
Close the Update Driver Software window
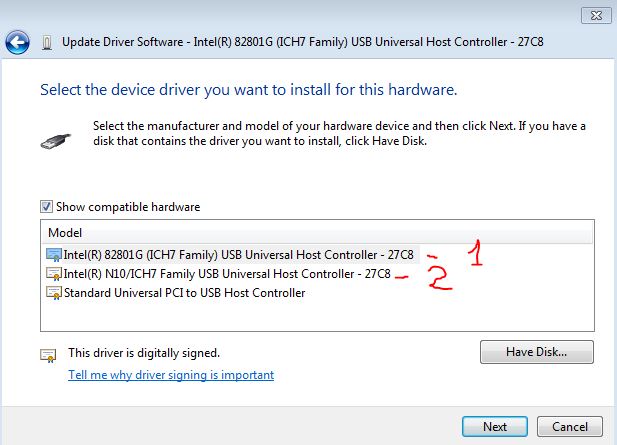596,15
